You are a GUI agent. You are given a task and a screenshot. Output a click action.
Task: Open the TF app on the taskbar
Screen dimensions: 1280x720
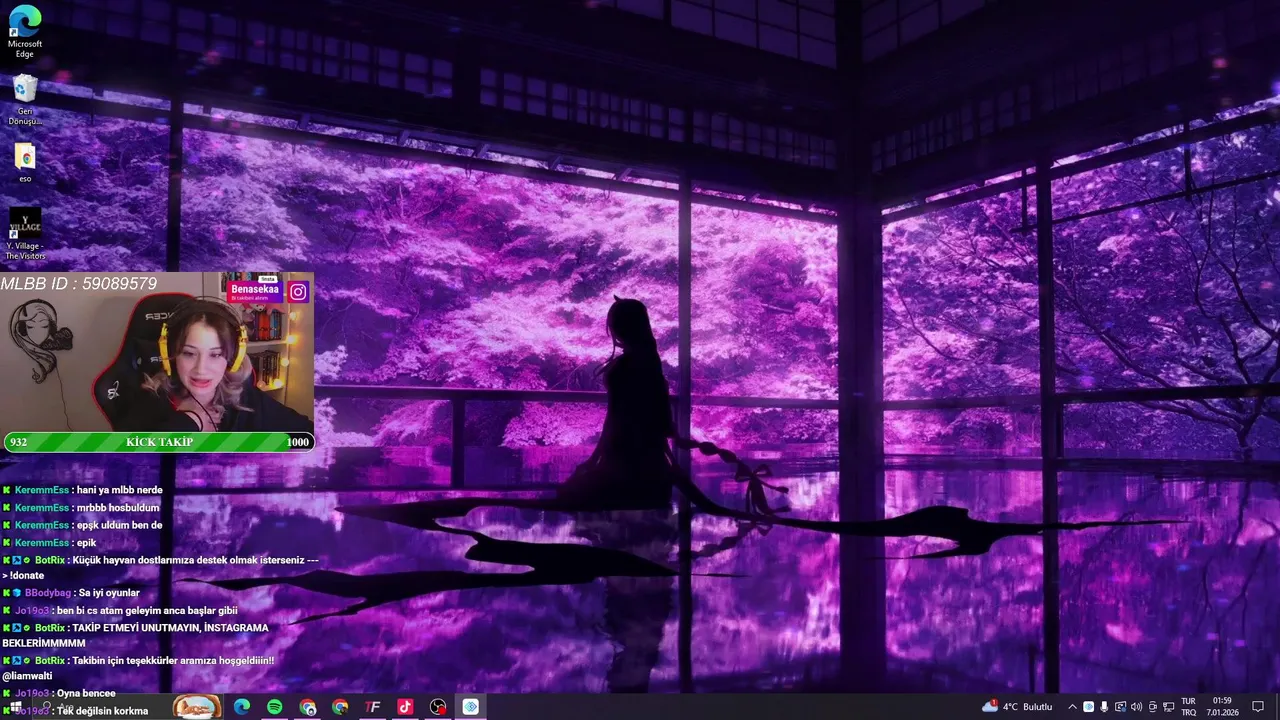point(373,707)
